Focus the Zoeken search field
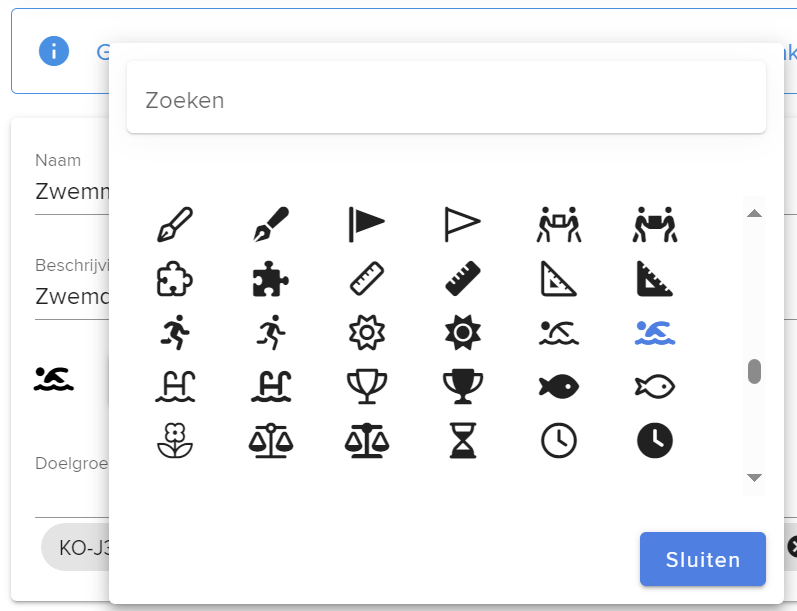Viewport: 797px width, 611px height. [x=446, y=98]
